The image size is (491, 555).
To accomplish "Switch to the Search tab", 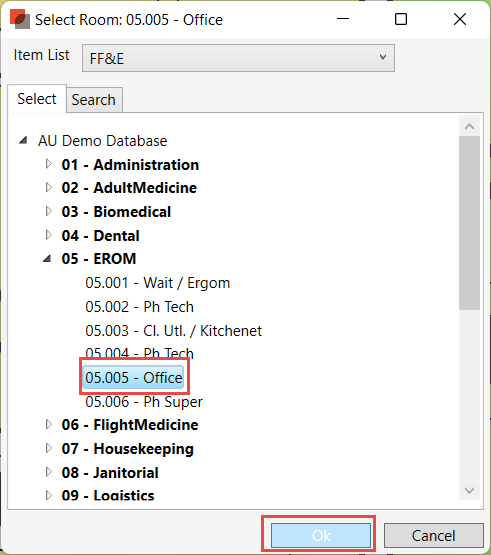I will [94, 100].
